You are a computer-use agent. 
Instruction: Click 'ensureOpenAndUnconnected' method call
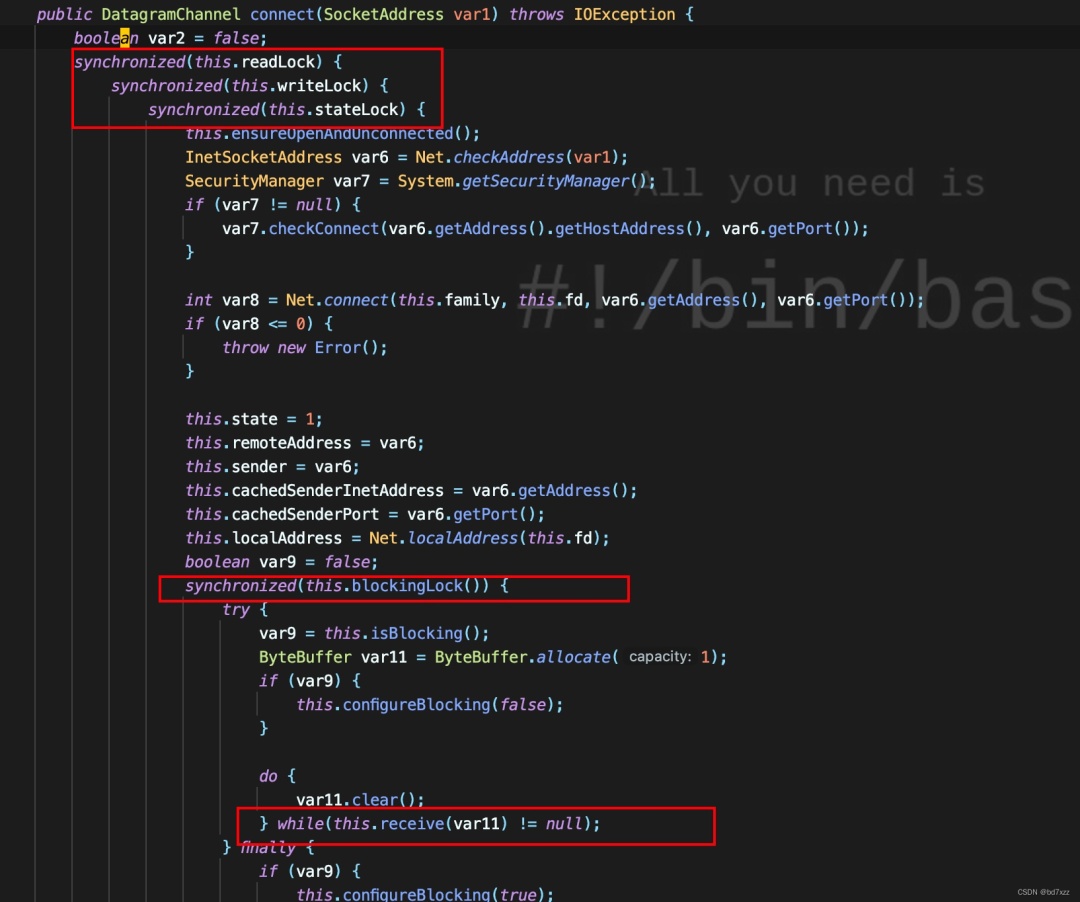(342, 134)
